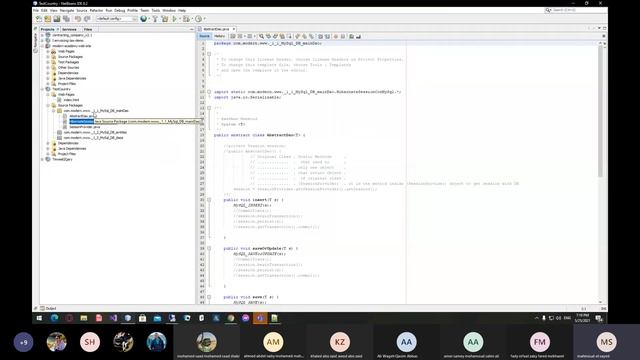Viewport: 640px width, 360px height.
Task: Expand the Test Packages node
Action: (48, 62)
